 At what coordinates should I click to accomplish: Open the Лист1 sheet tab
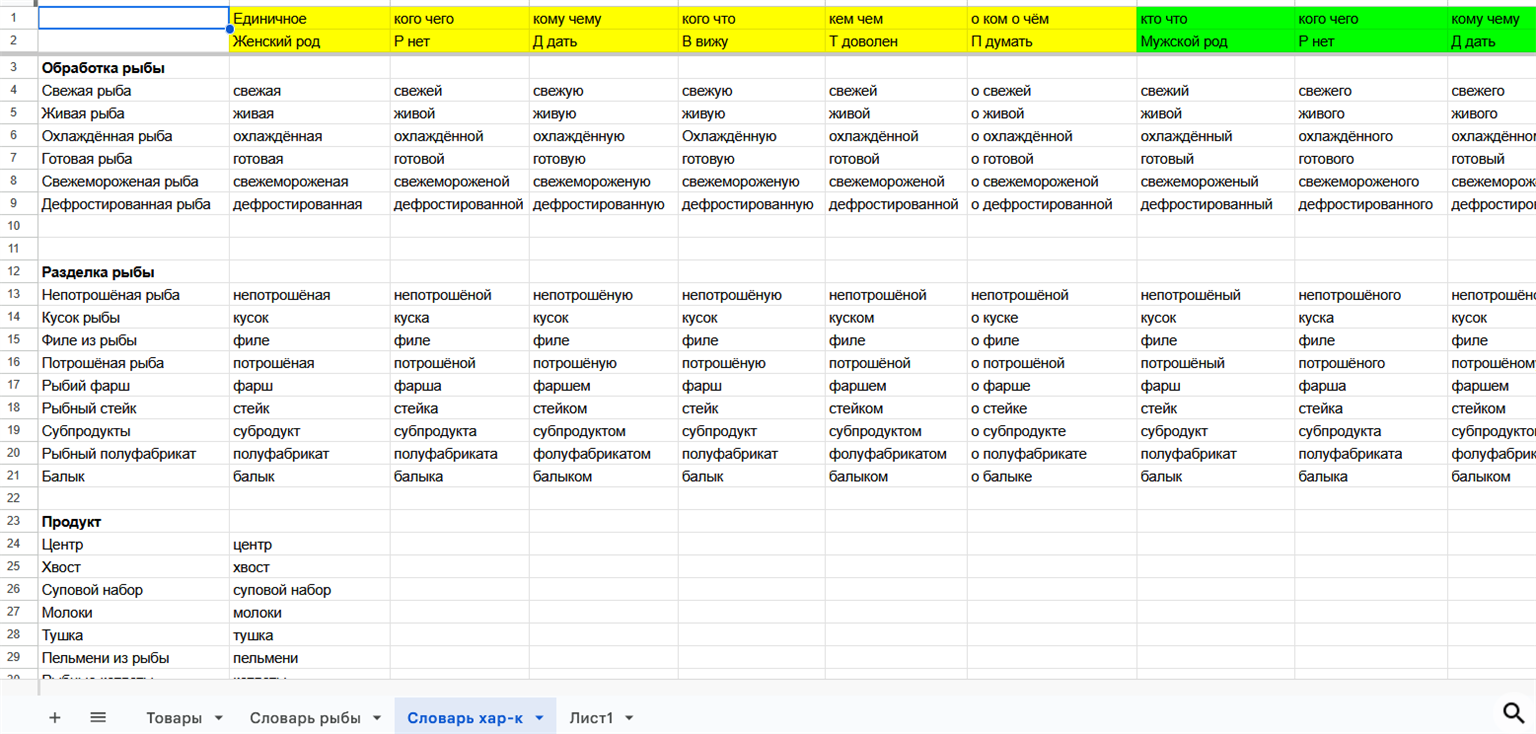click(591, 718)
